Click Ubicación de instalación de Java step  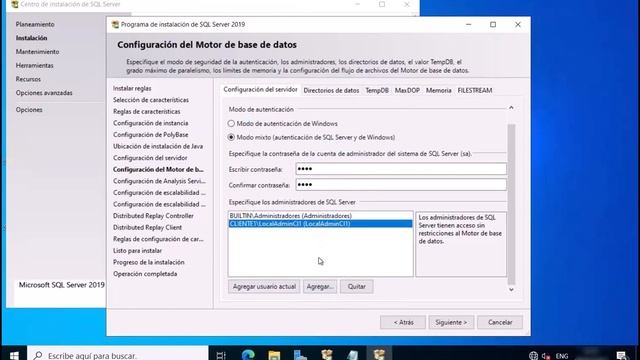[158, 146]
